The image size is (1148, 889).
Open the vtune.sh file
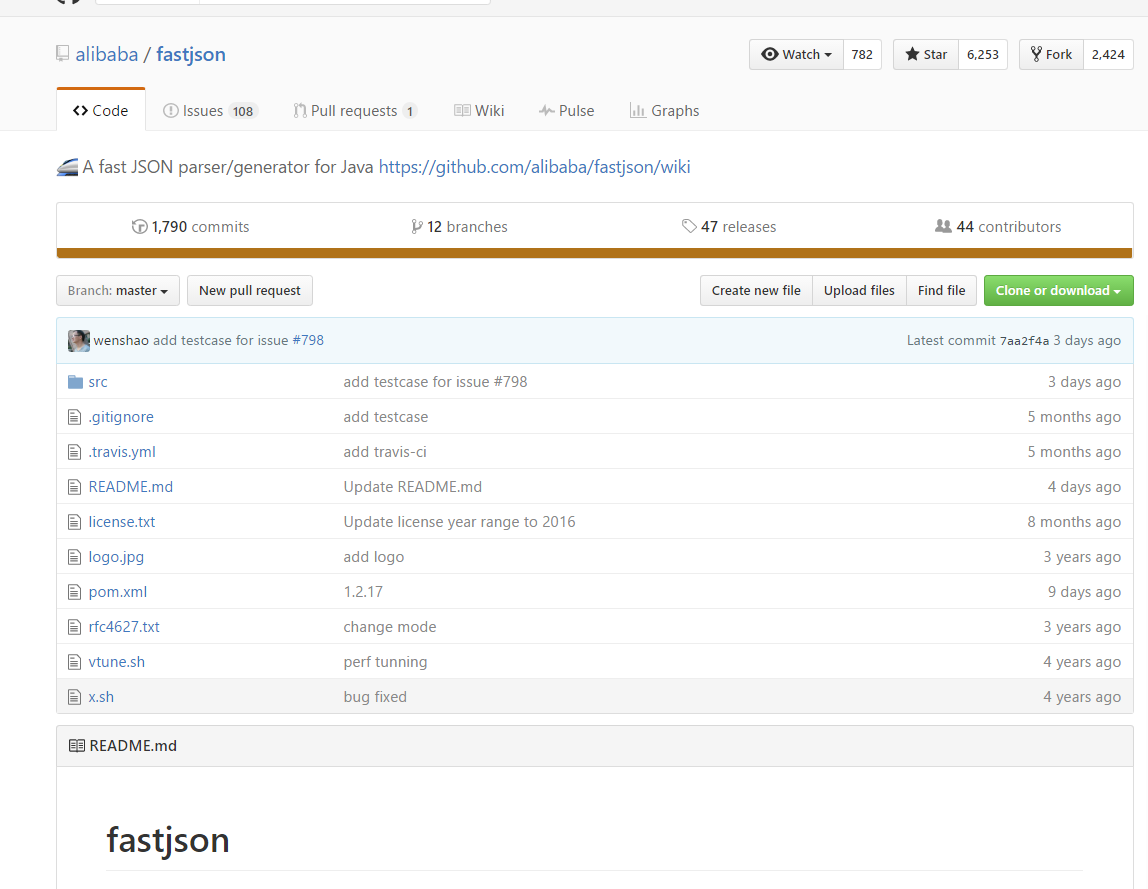pos(116,662)
